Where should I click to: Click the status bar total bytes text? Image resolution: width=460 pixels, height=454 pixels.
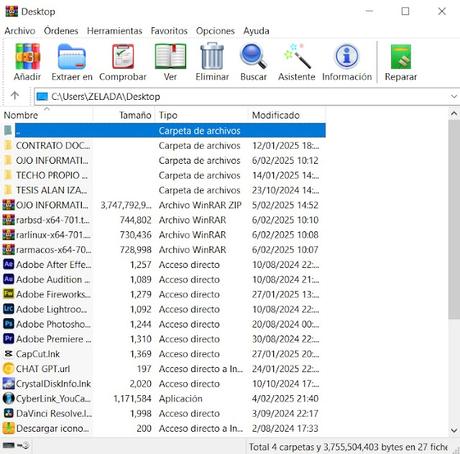click(348, 447)
